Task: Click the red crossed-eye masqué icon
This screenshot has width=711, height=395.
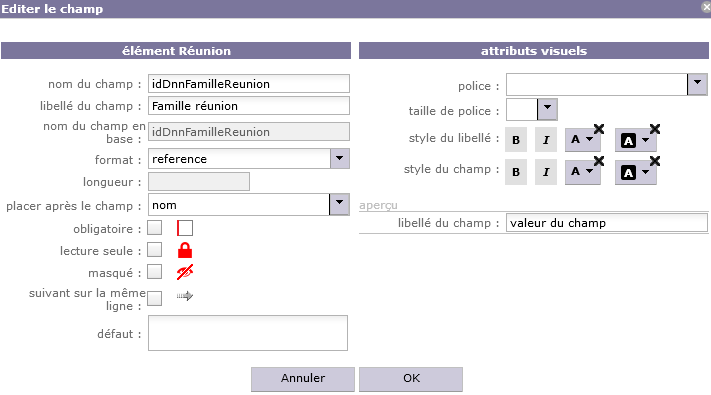Action: coord(185,272)
